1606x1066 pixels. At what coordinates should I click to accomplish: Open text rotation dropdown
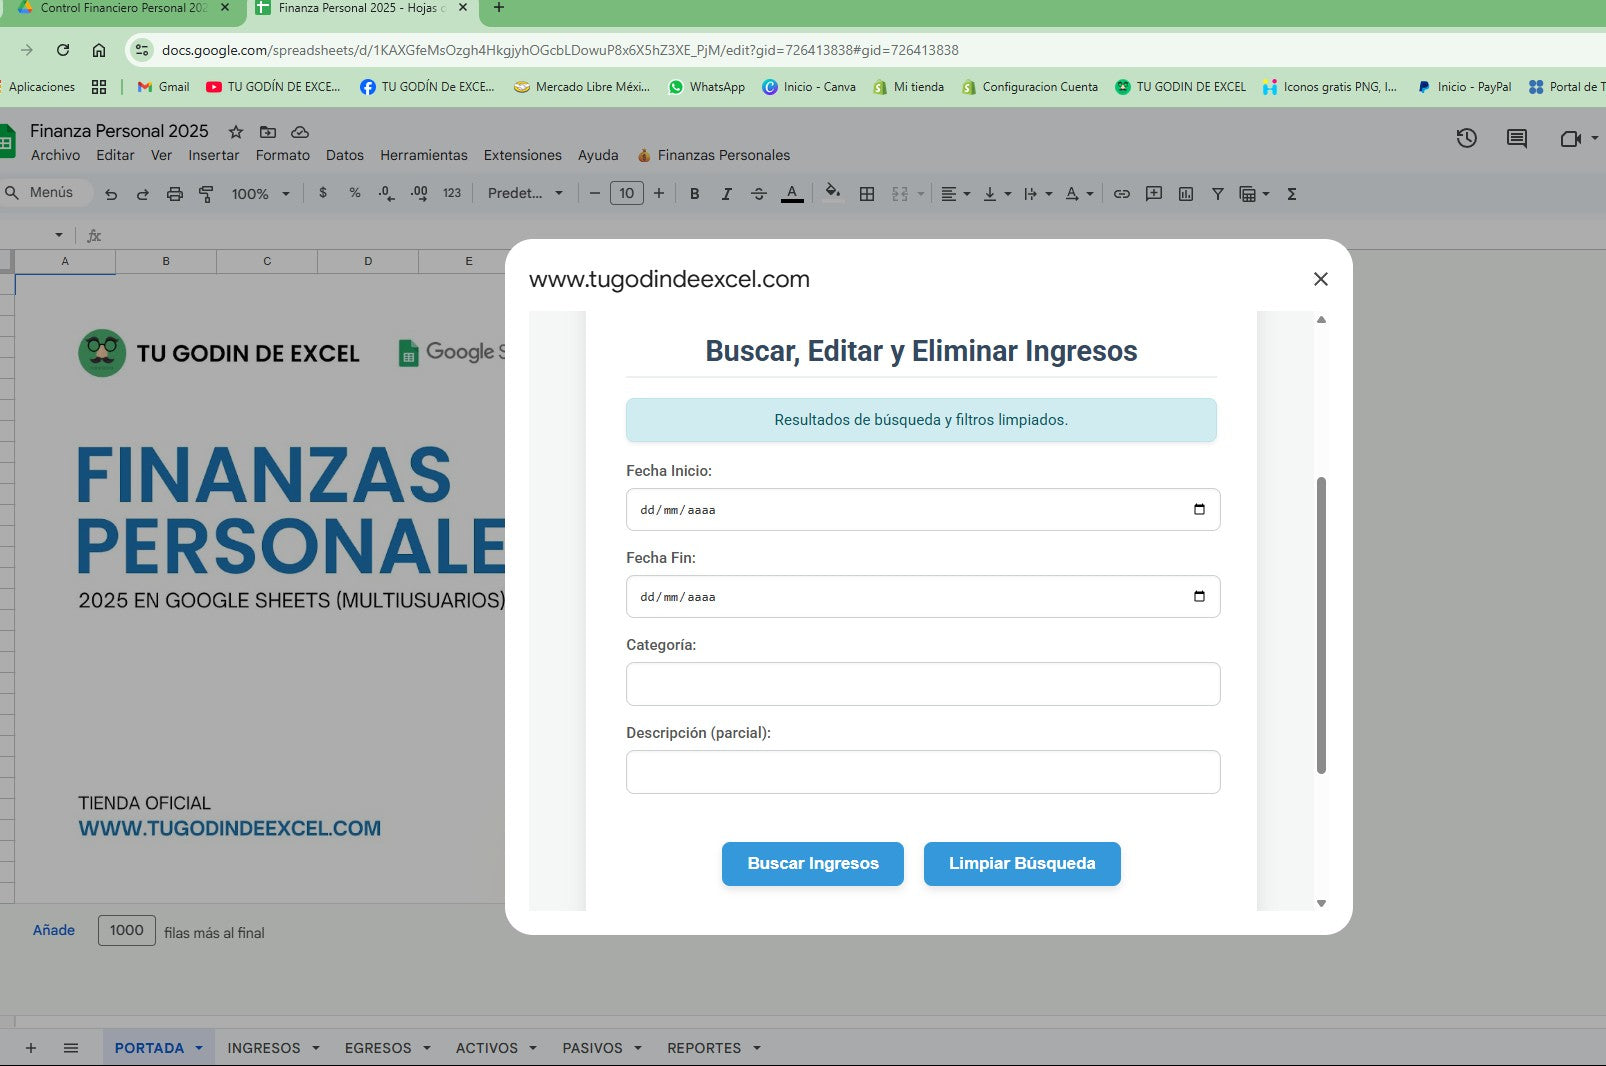[1079, 194]
